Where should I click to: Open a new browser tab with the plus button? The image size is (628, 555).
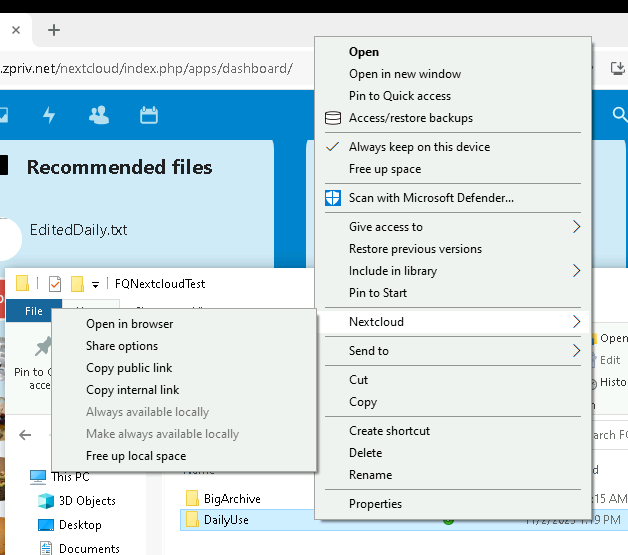pos(54,30)
